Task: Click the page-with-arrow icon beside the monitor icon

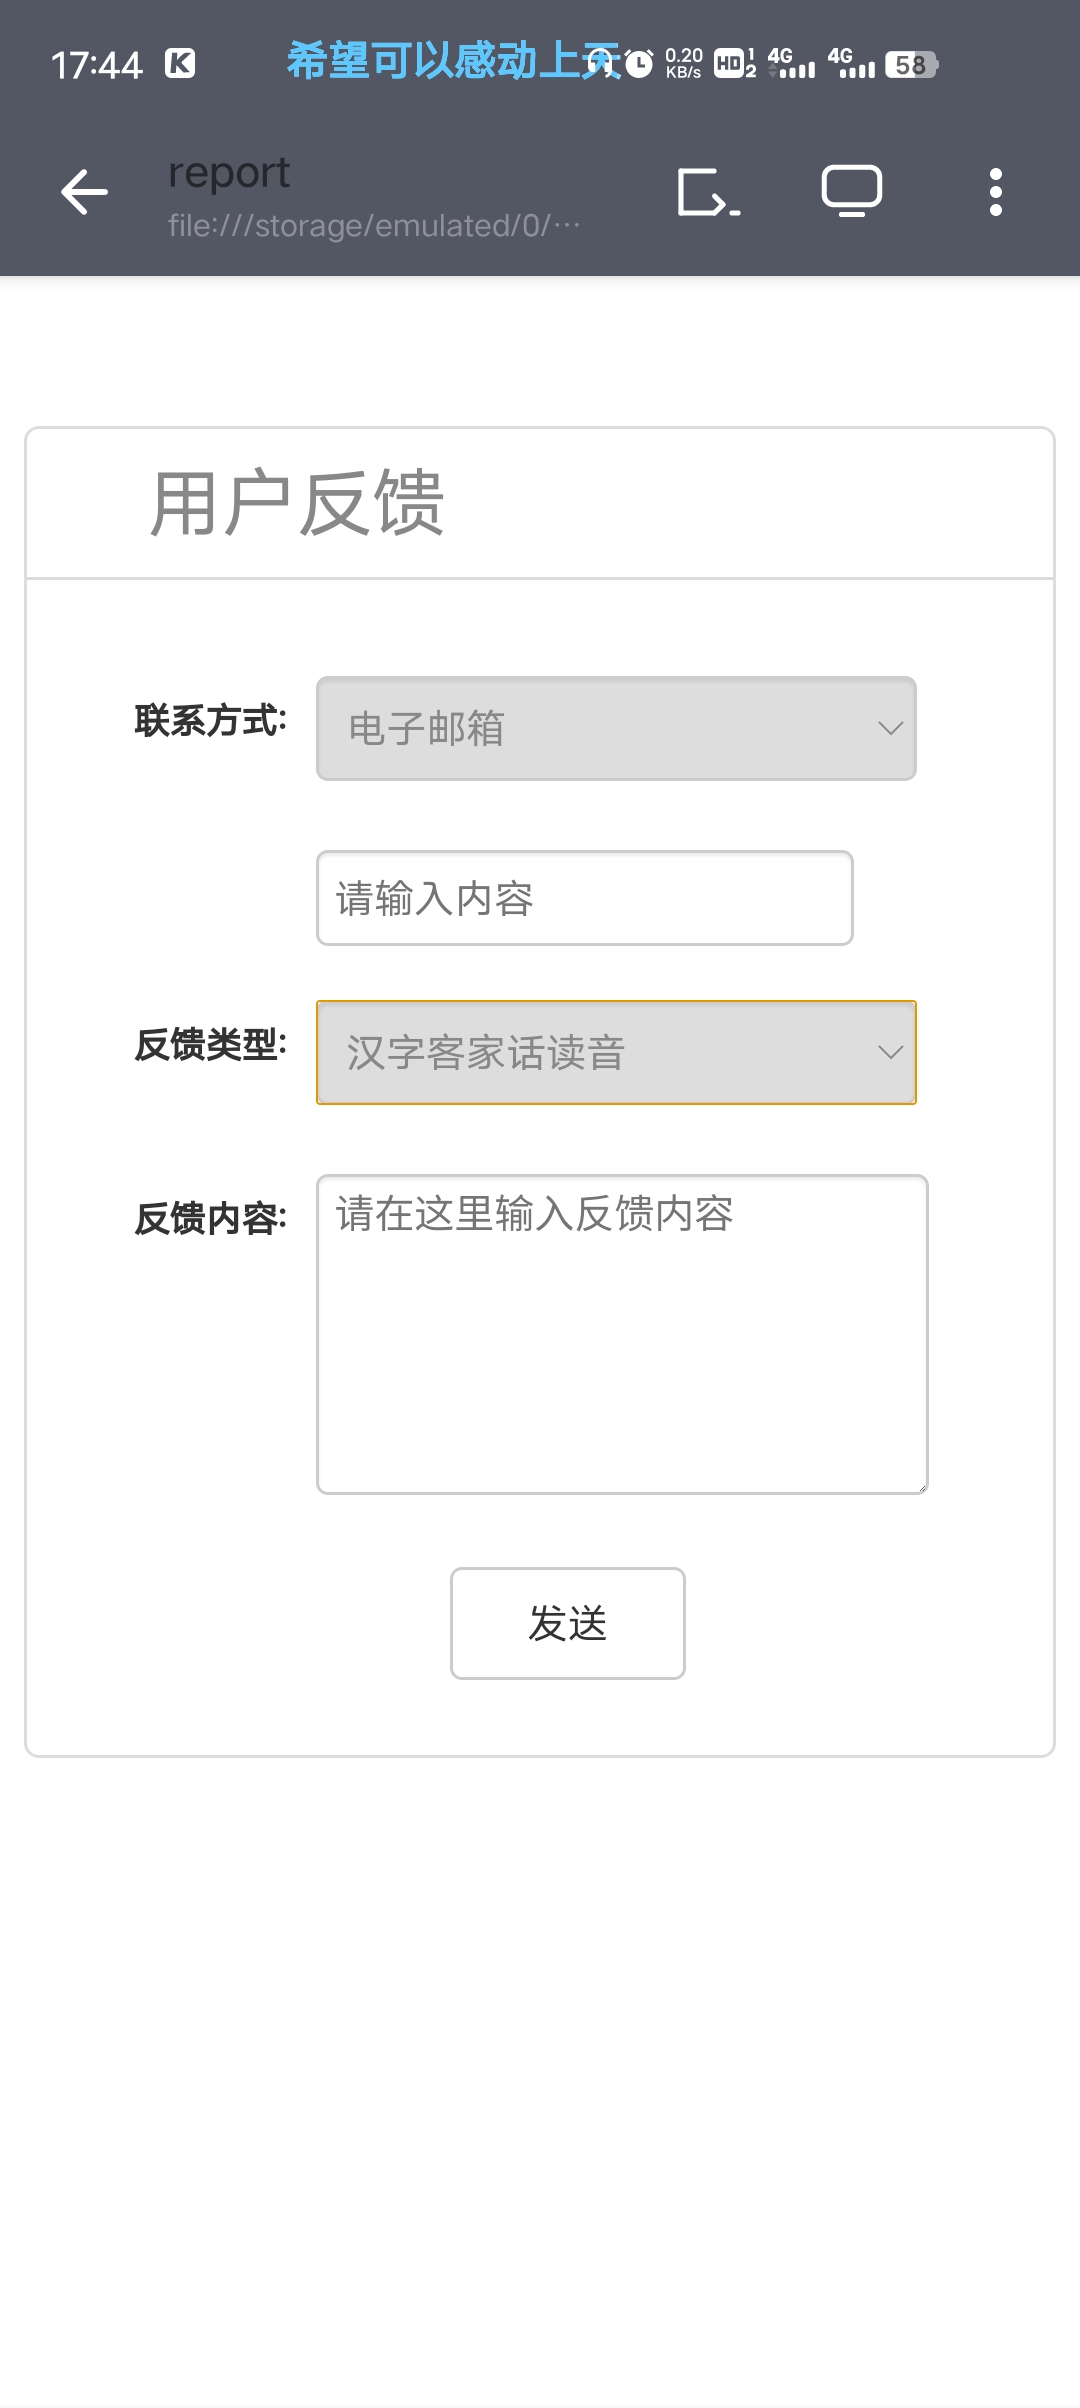Action: (x=708, y=192)
